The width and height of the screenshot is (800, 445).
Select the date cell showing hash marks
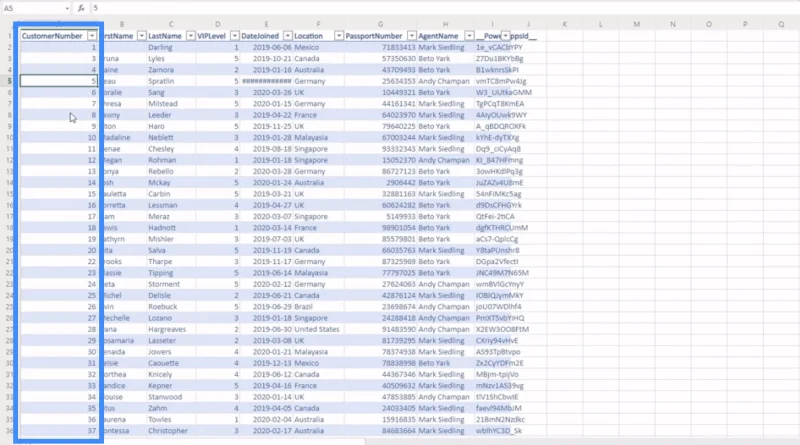(266, 81)
